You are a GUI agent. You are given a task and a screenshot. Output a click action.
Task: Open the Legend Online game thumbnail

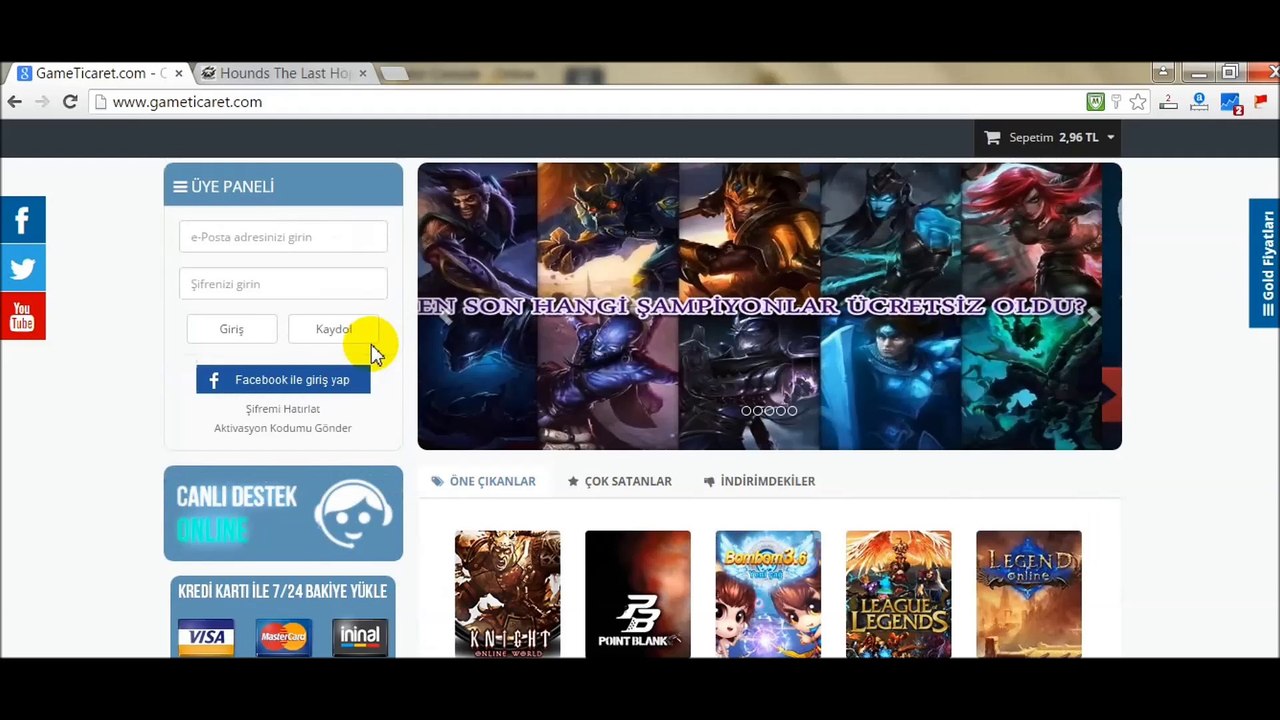pos(1029,594)
